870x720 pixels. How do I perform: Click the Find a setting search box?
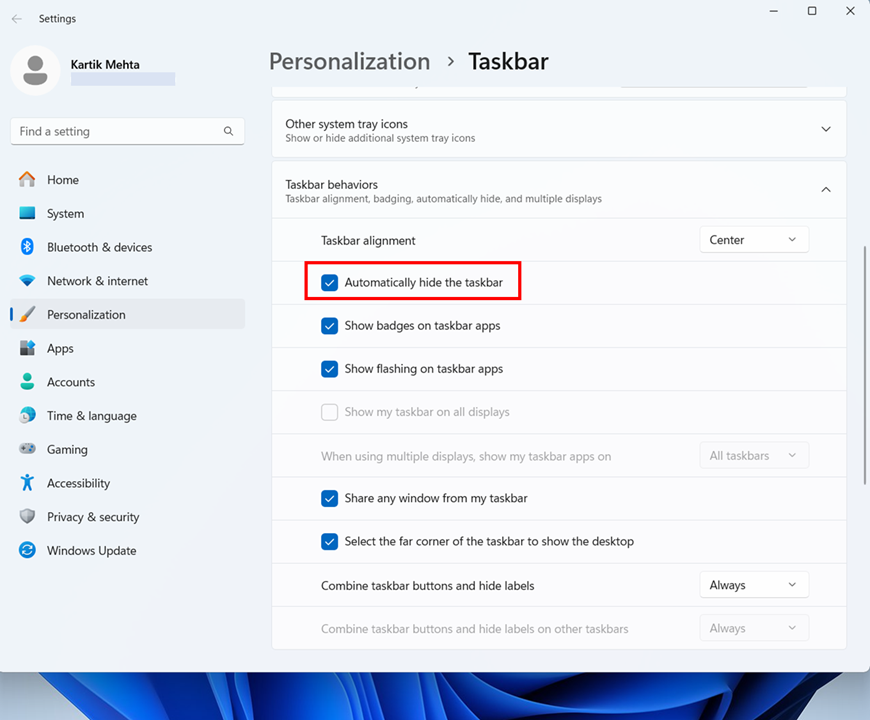127,131
